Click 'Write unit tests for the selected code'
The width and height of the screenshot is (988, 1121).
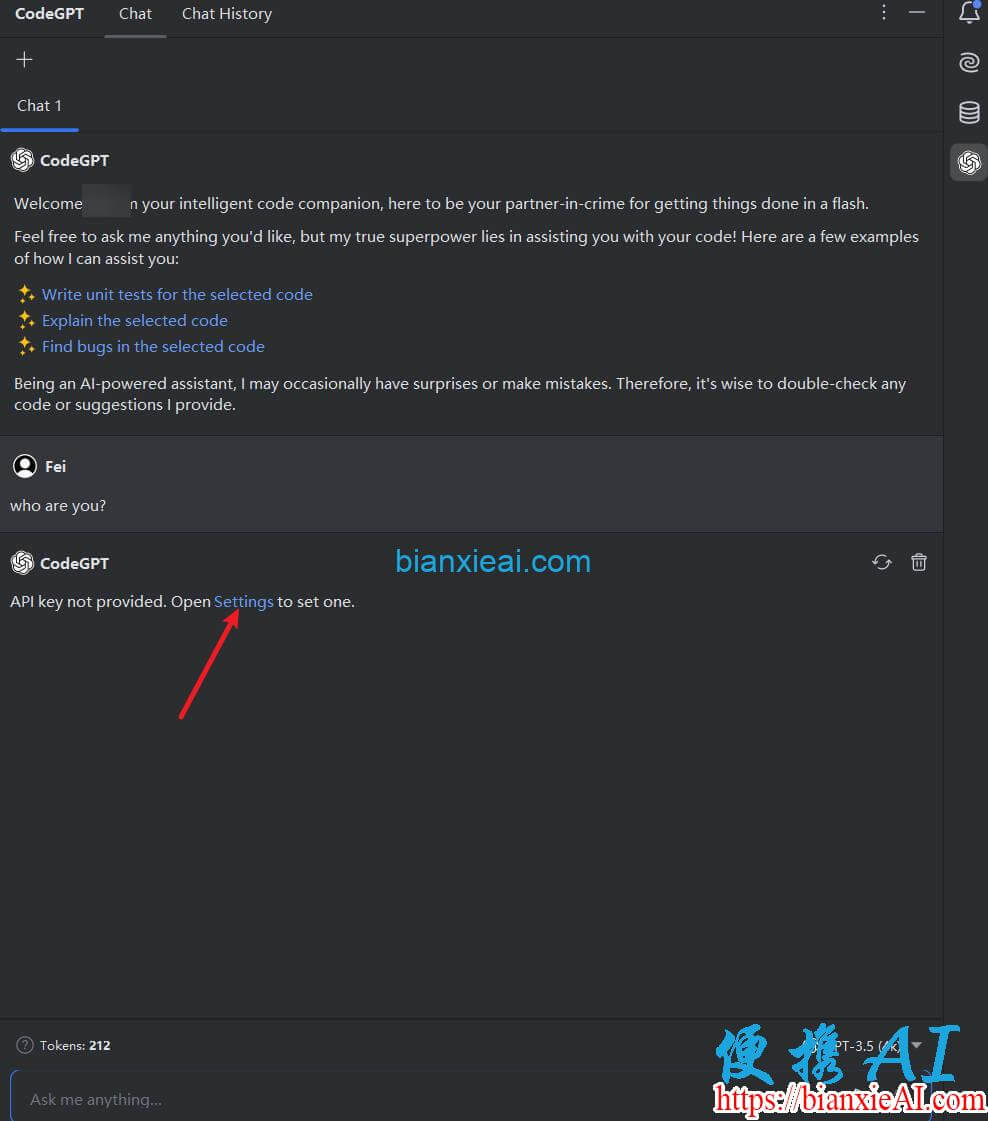(x=177, y=294)
